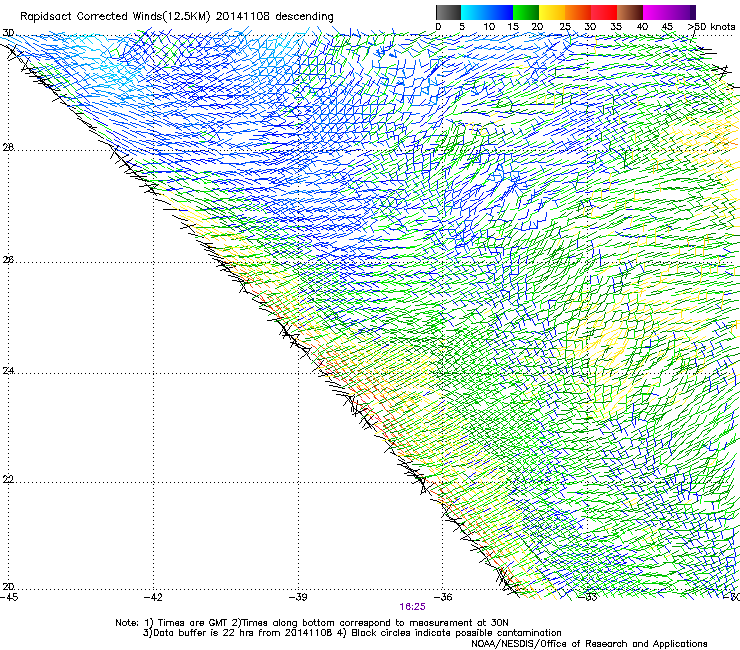Click the latitude label '20' on the left axis

point(8,587)
